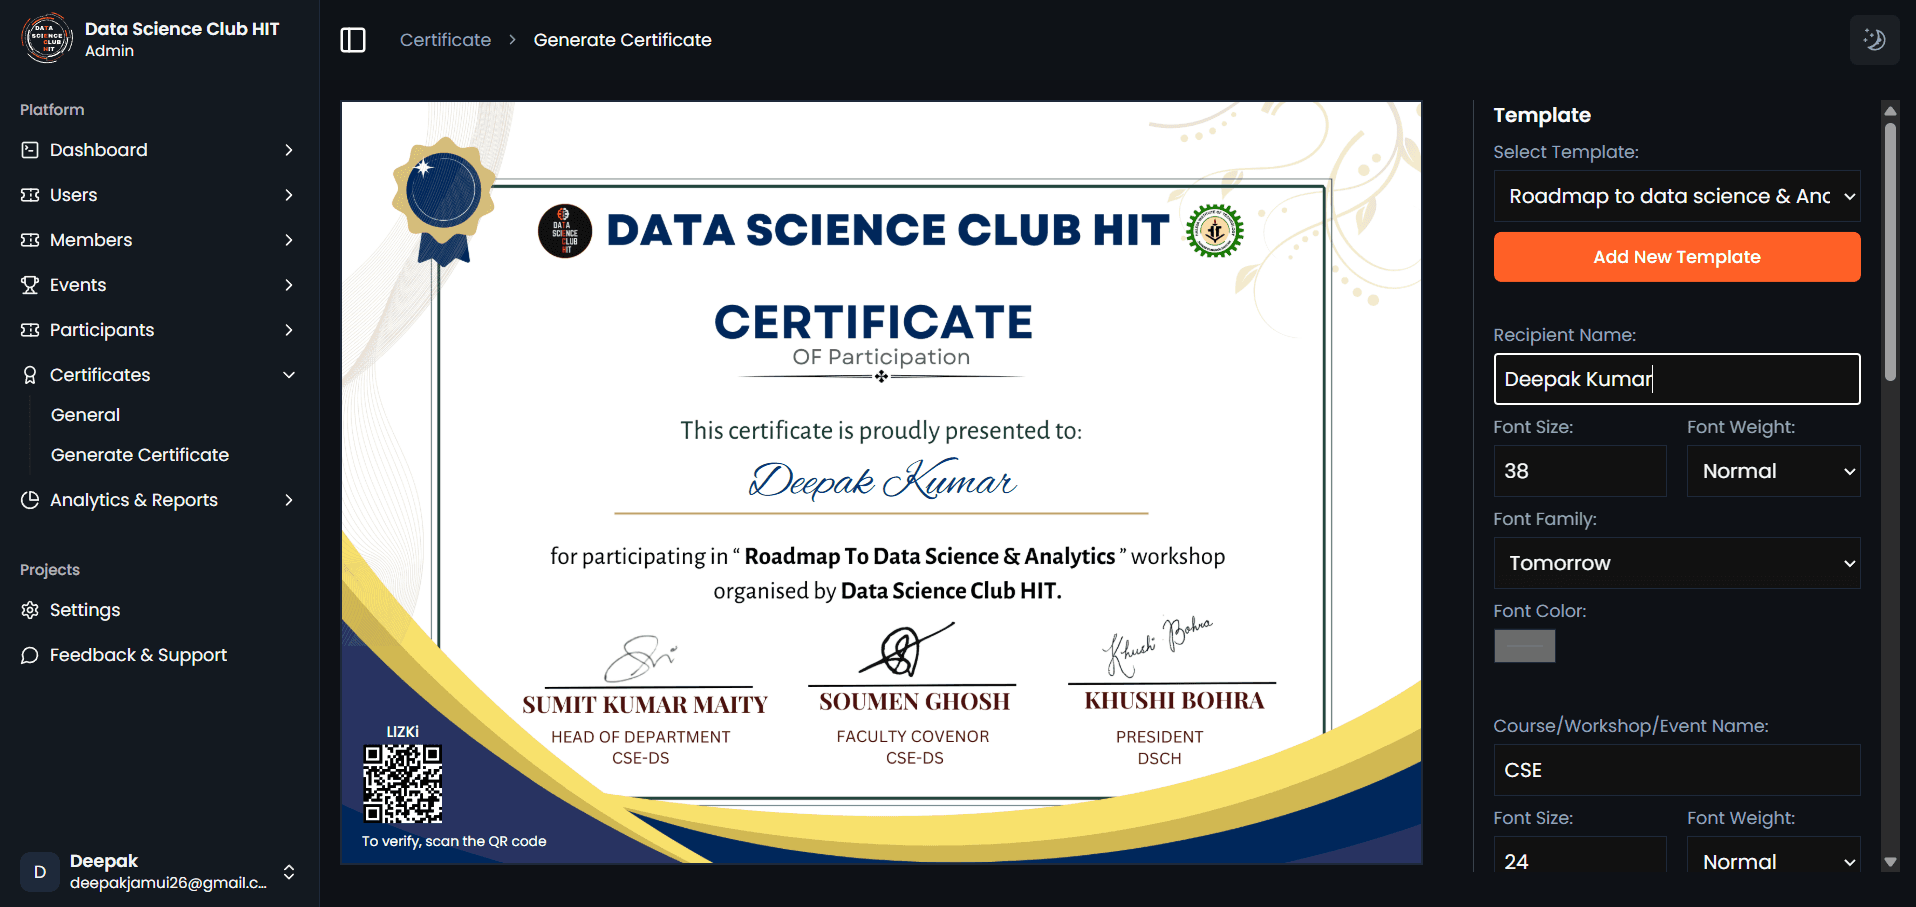Screen dimensions: 1916x907
Task: Open the Select Template dropdown
Action: 1676,195
